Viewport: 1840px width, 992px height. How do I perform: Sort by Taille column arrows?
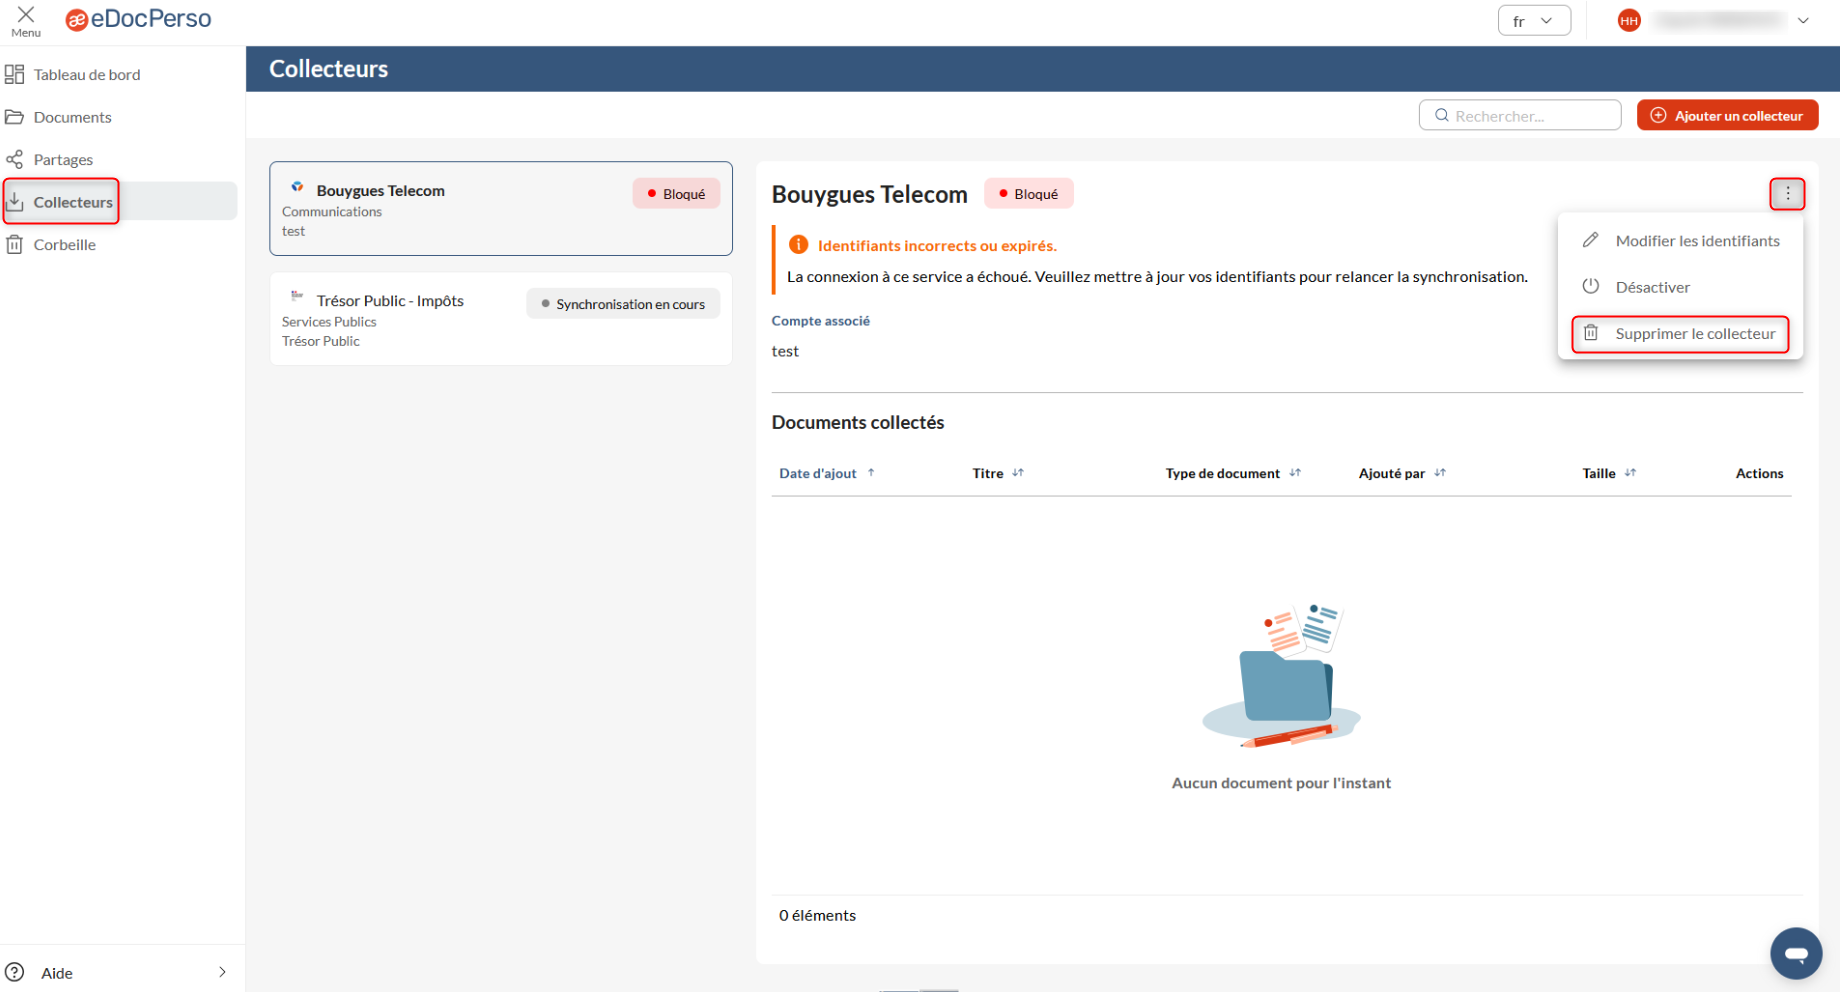tap(1630, 473)
